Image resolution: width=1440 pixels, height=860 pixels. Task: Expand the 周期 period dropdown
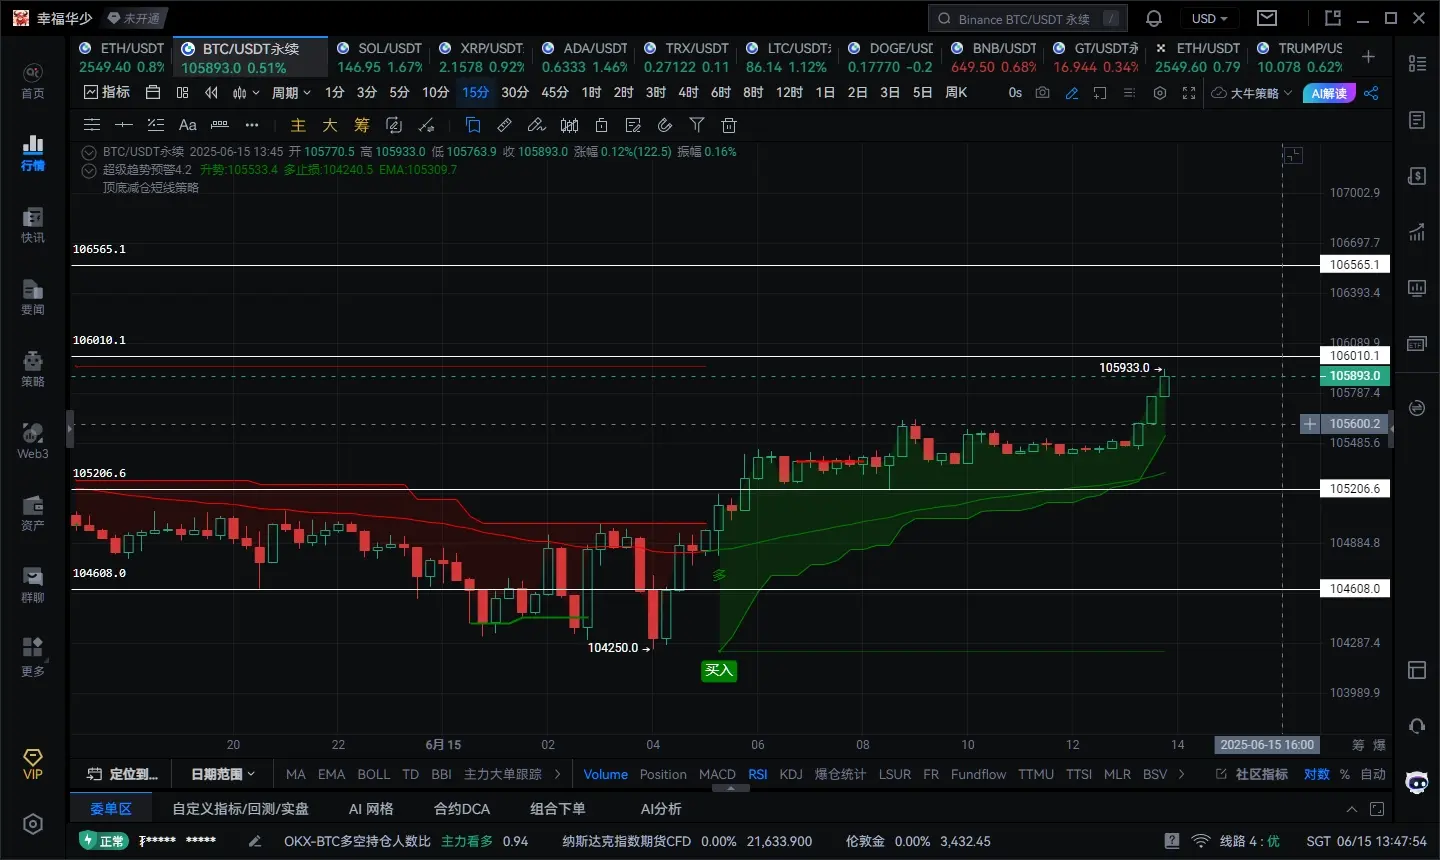pyautogui.click(x=291, y=93)
